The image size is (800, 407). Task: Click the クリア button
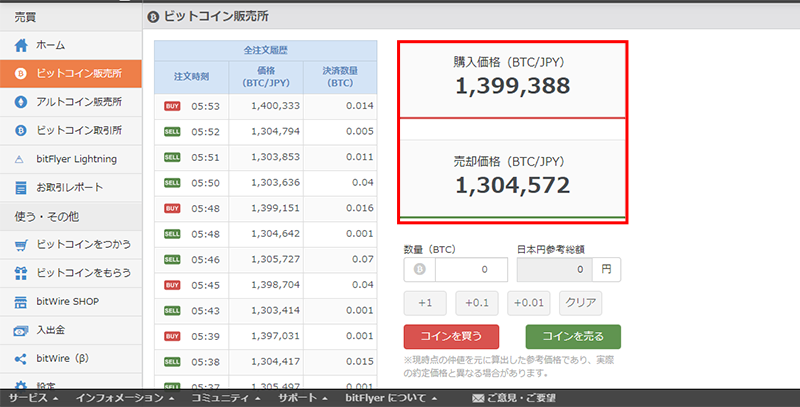tap(581, 303)
